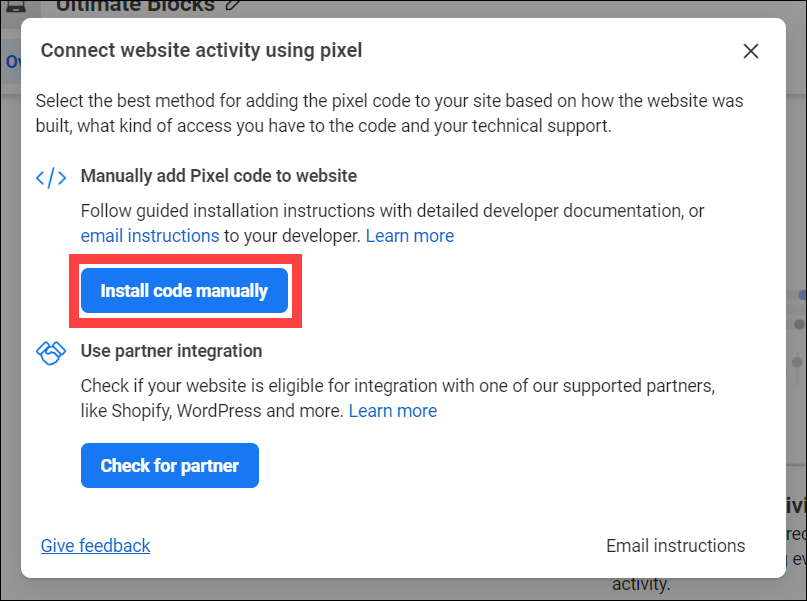The width and height of the screenshot is (807, 601).
Task: Click the 'Select the best method' description paragraph
Action: pyautogui.click(x=389, y=113)
